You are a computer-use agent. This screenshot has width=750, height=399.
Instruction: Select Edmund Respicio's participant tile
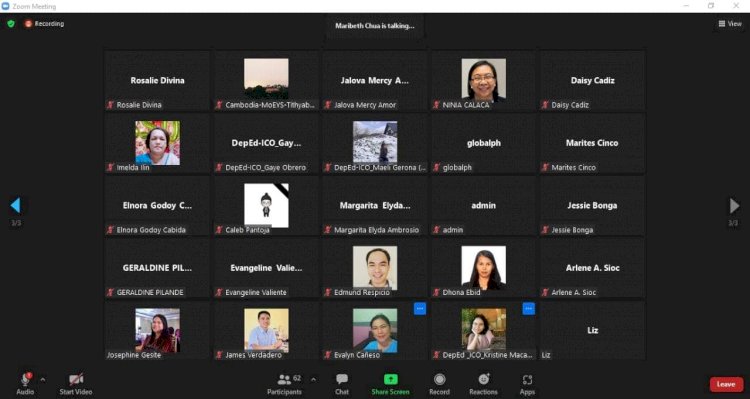point(375,268)
